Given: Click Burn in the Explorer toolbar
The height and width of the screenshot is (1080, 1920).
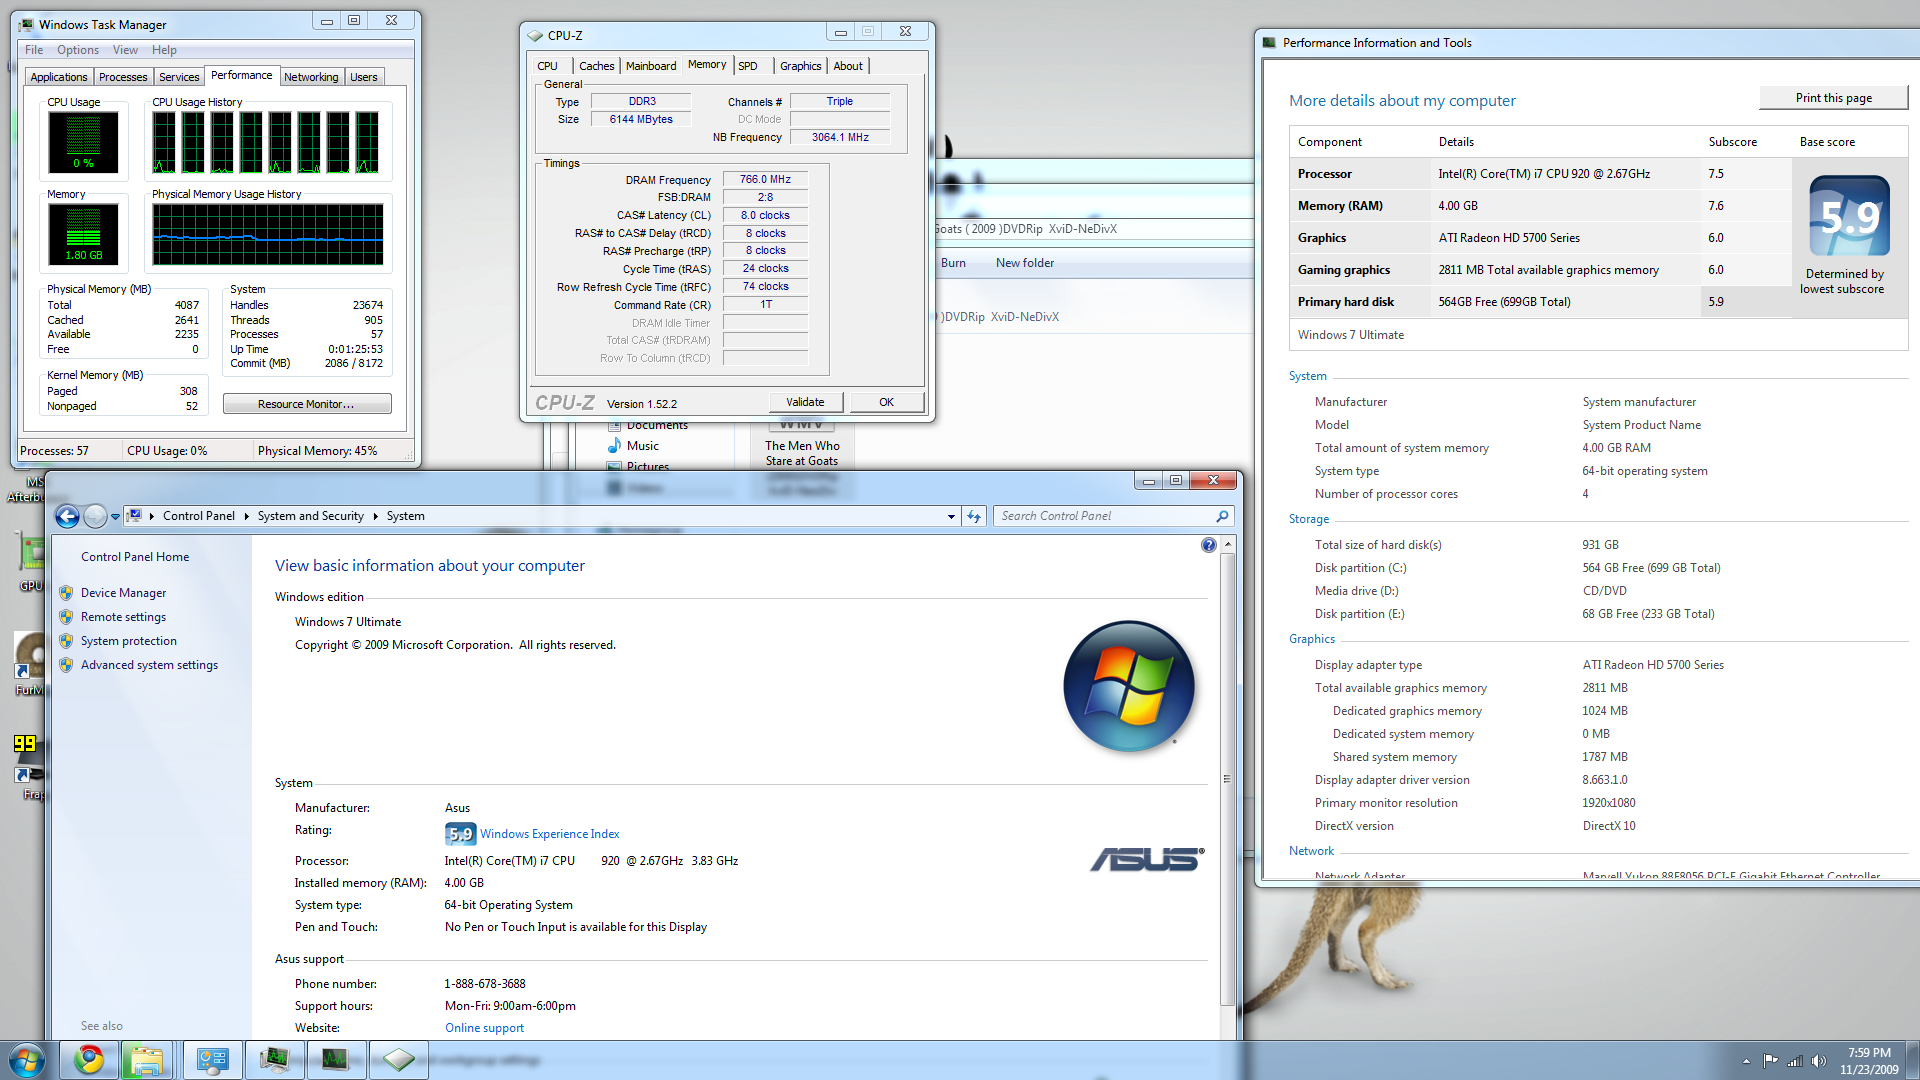Looking at the screenshot, I should pos(953,263).
